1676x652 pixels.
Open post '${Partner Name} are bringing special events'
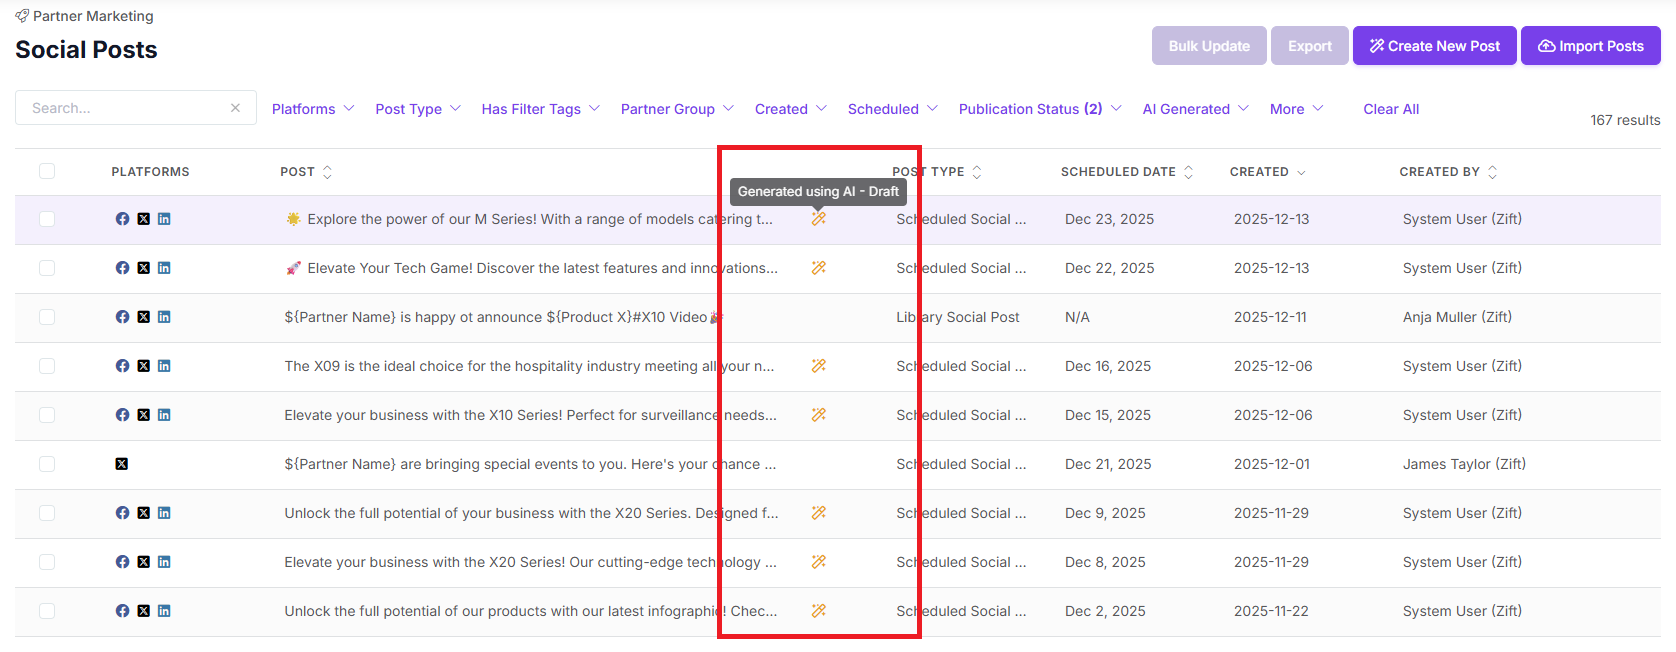pos(530,464)
